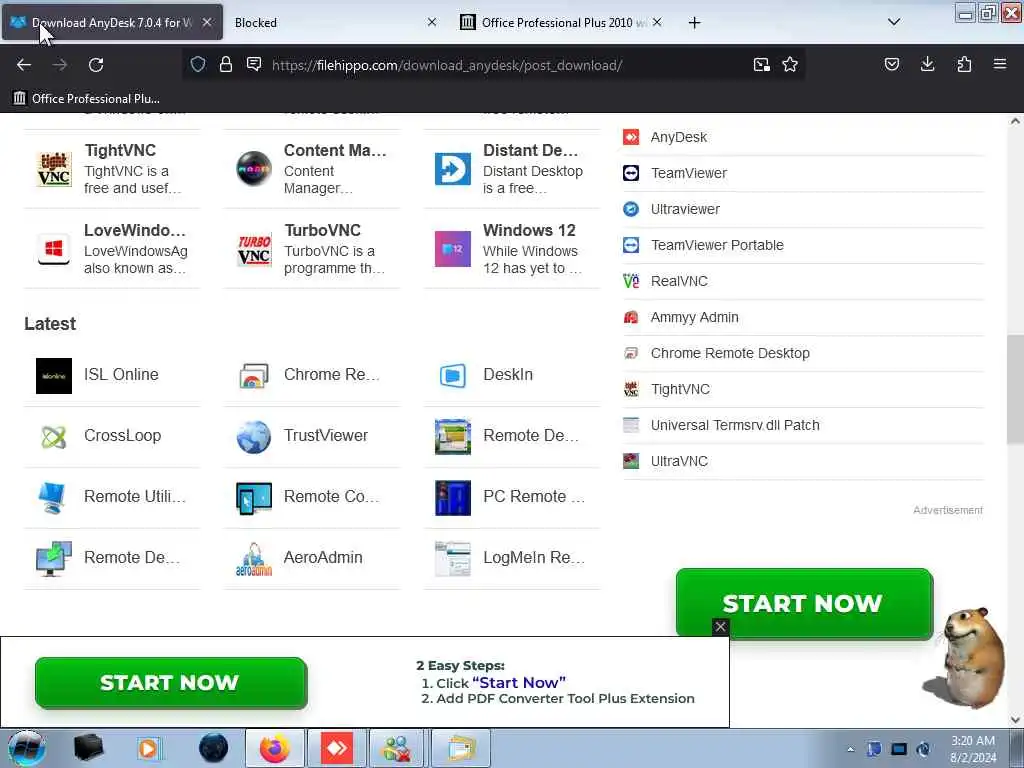Click the filehippo URL address bar

tap(447, 65)
